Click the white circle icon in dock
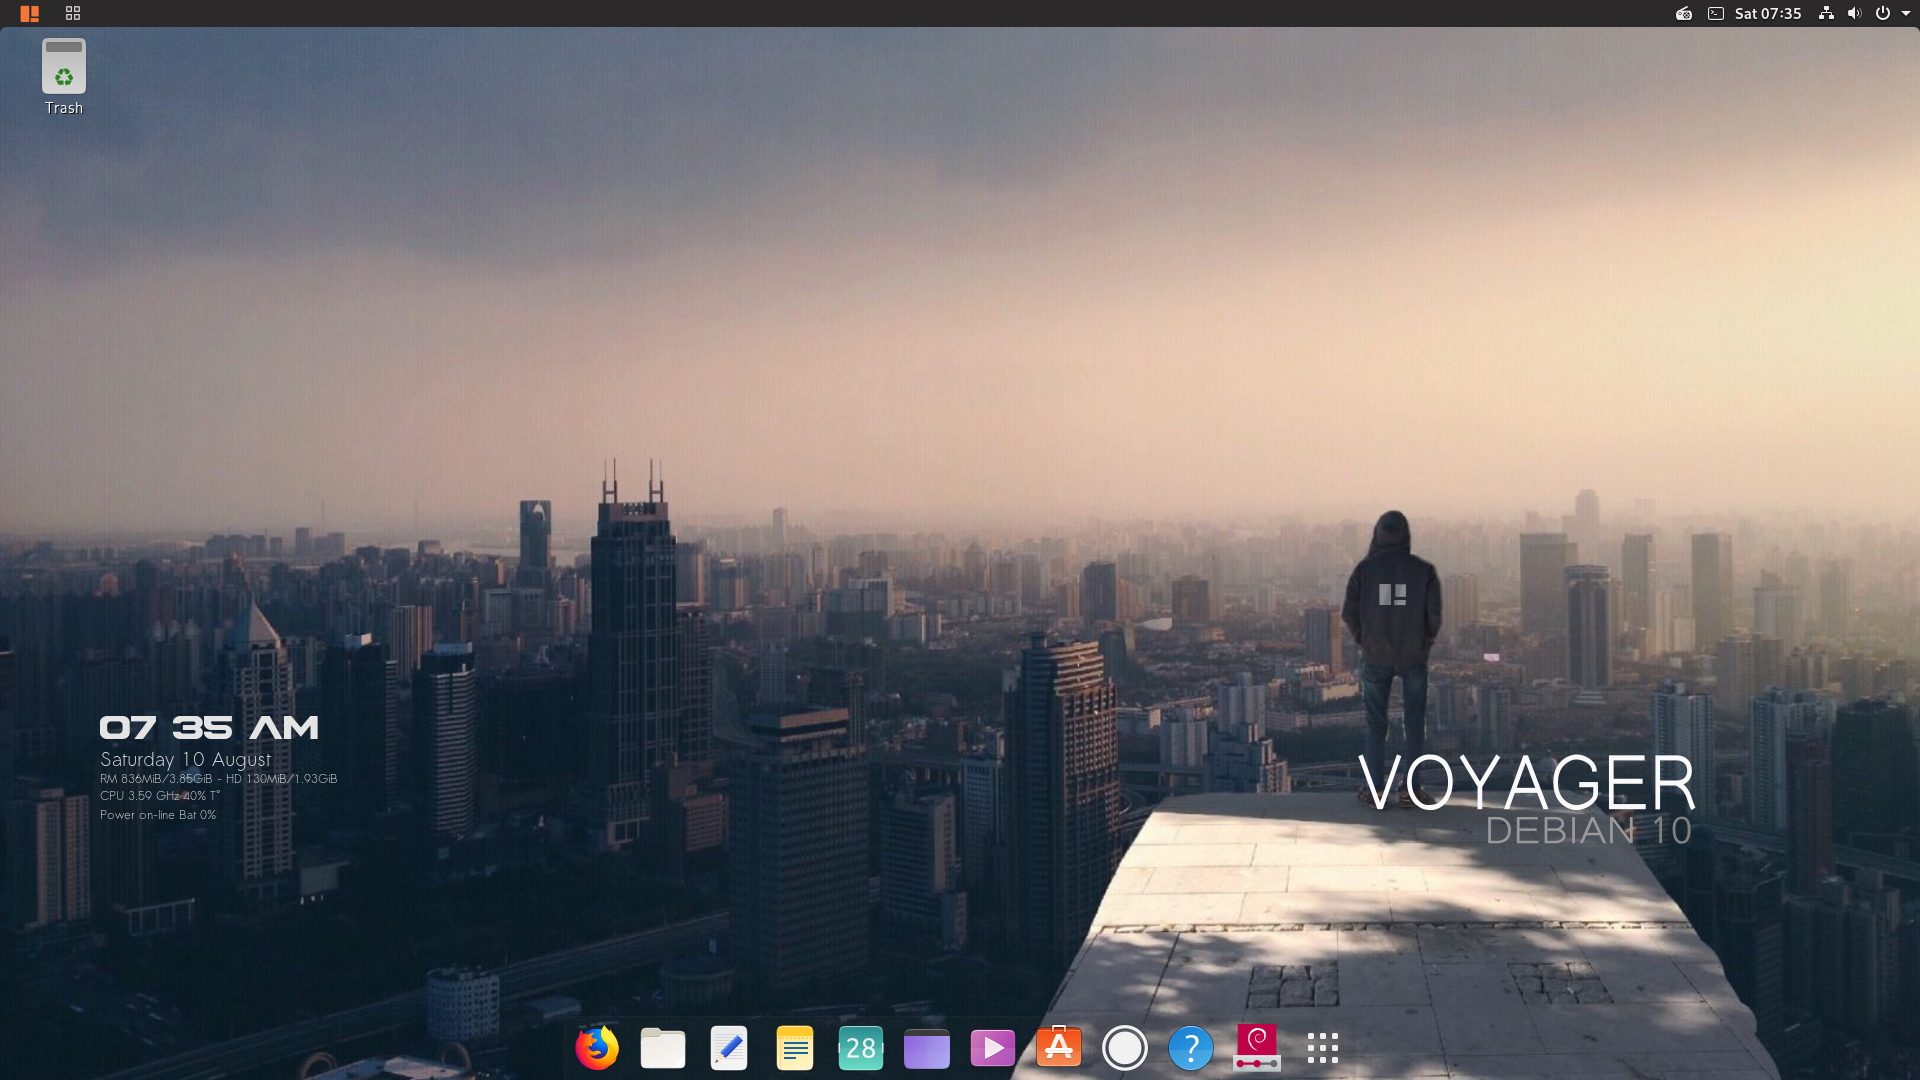Screen dimensions: 1920x1080 [x=1125, y=1048]
